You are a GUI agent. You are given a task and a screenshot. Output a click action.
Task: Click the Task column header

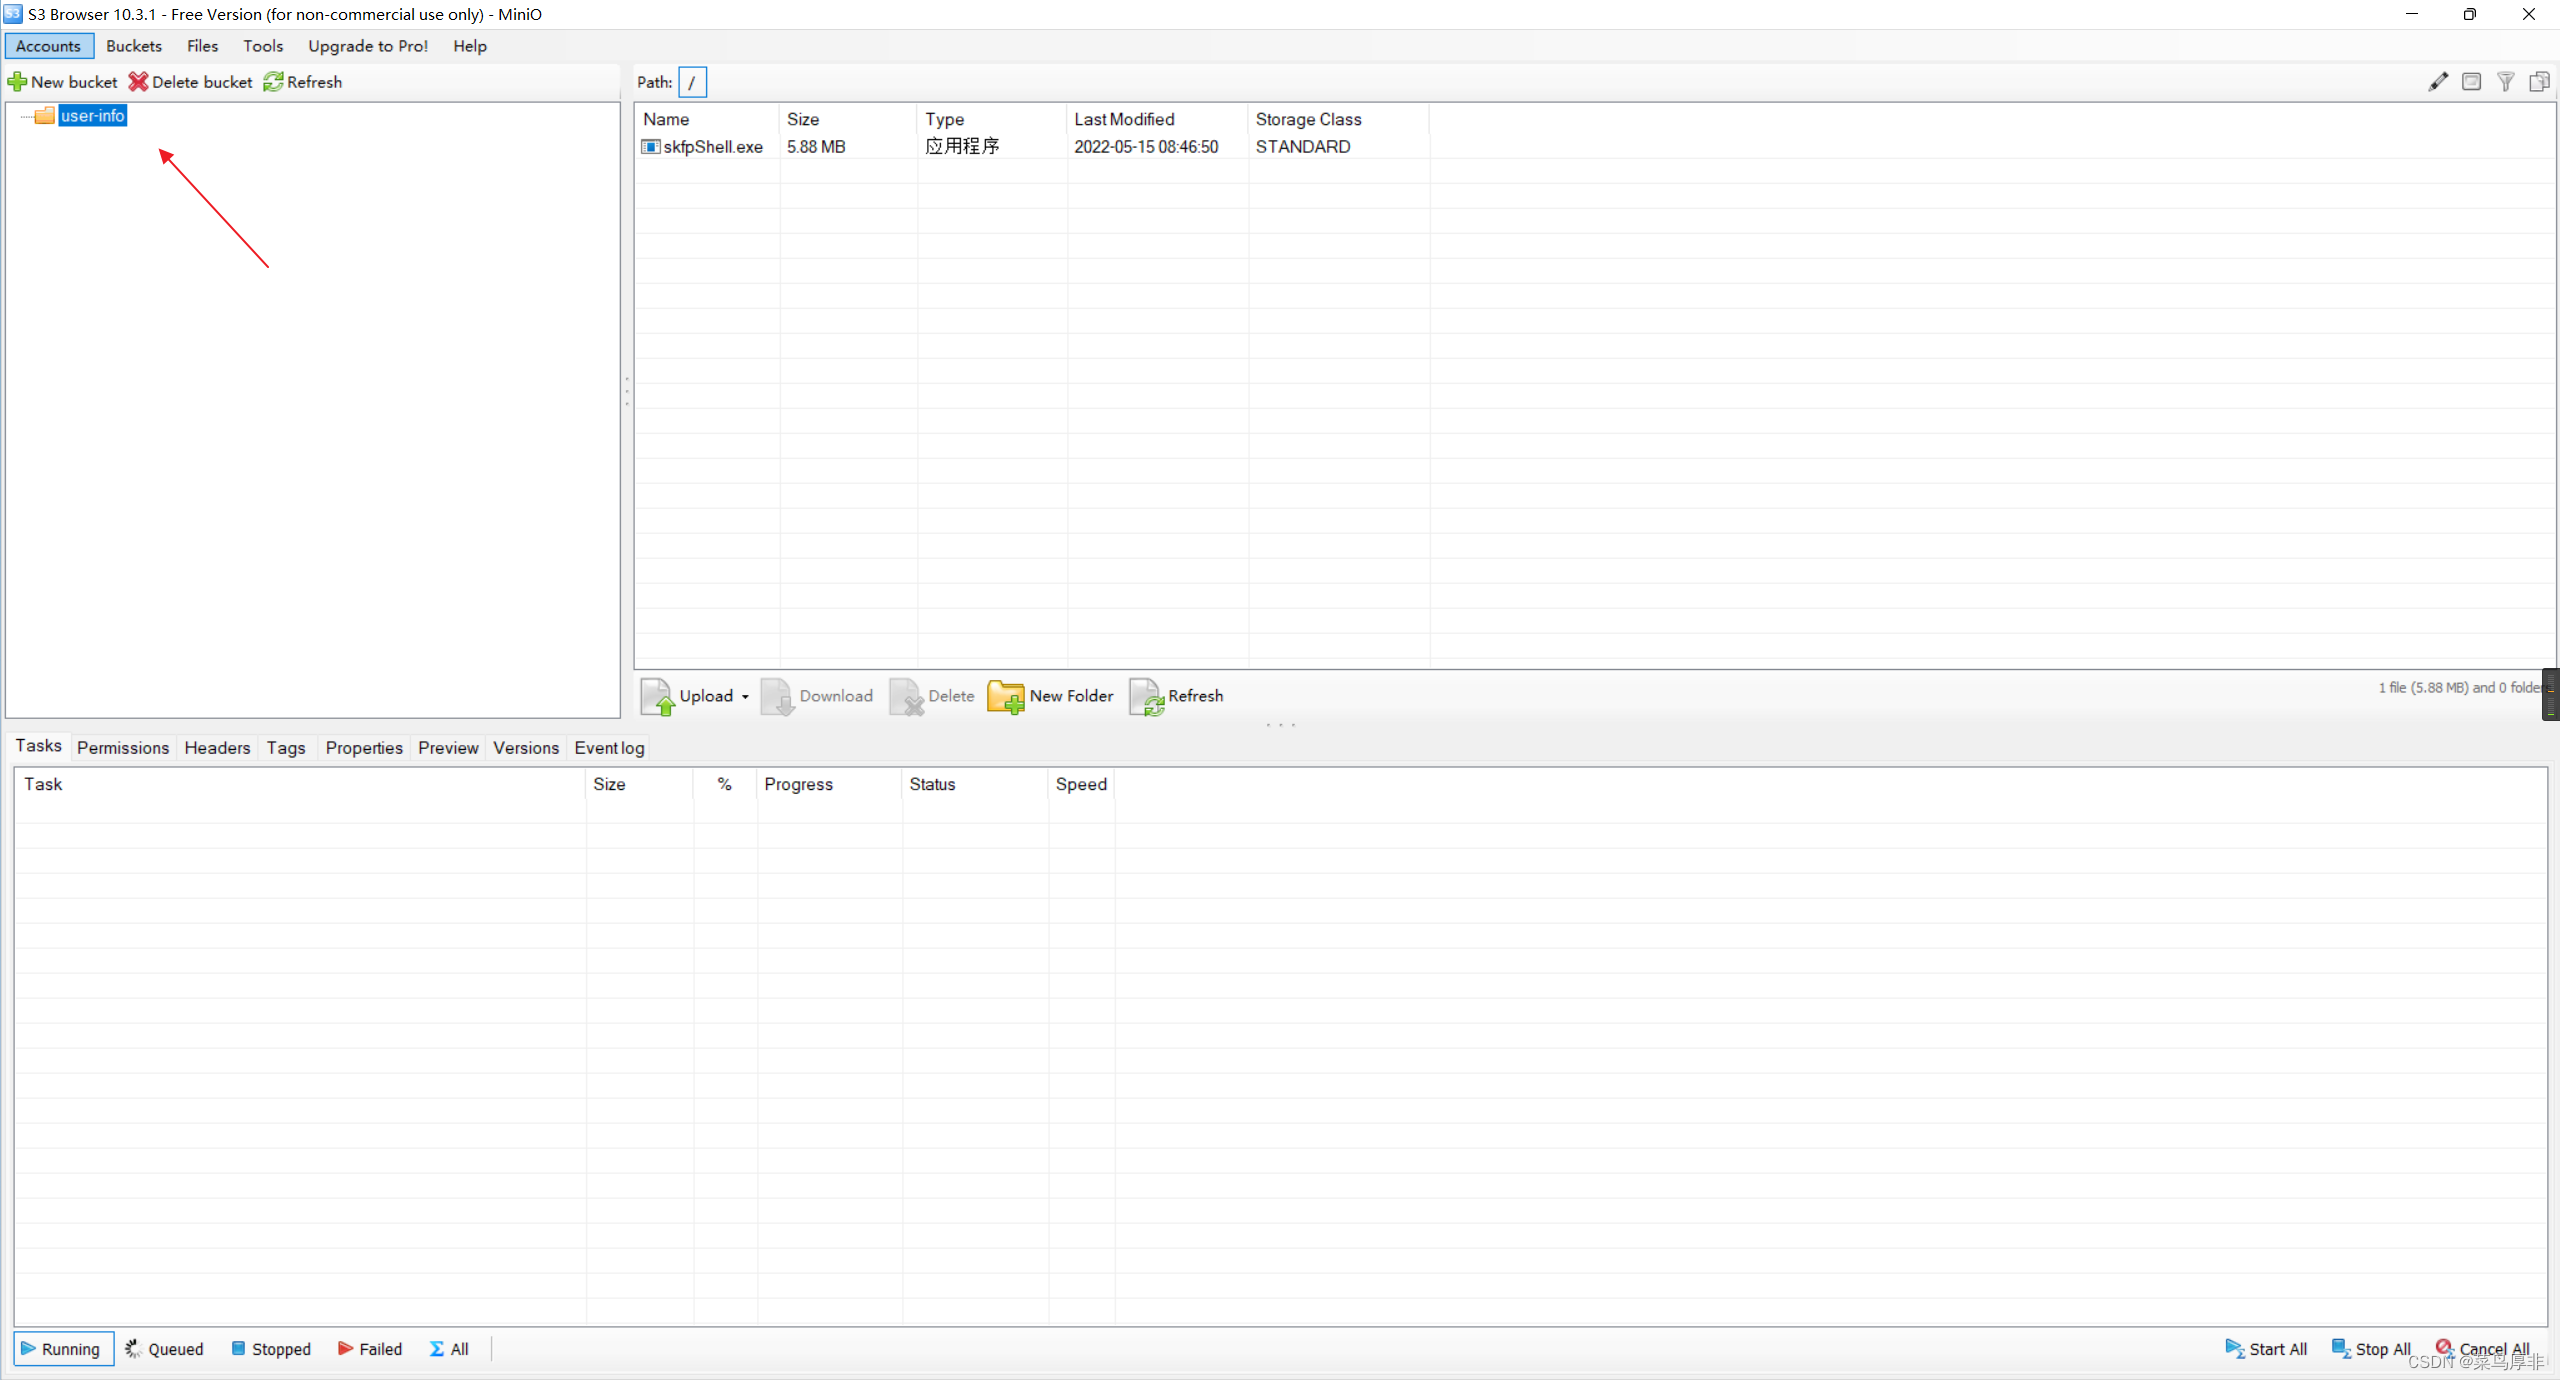300,785
